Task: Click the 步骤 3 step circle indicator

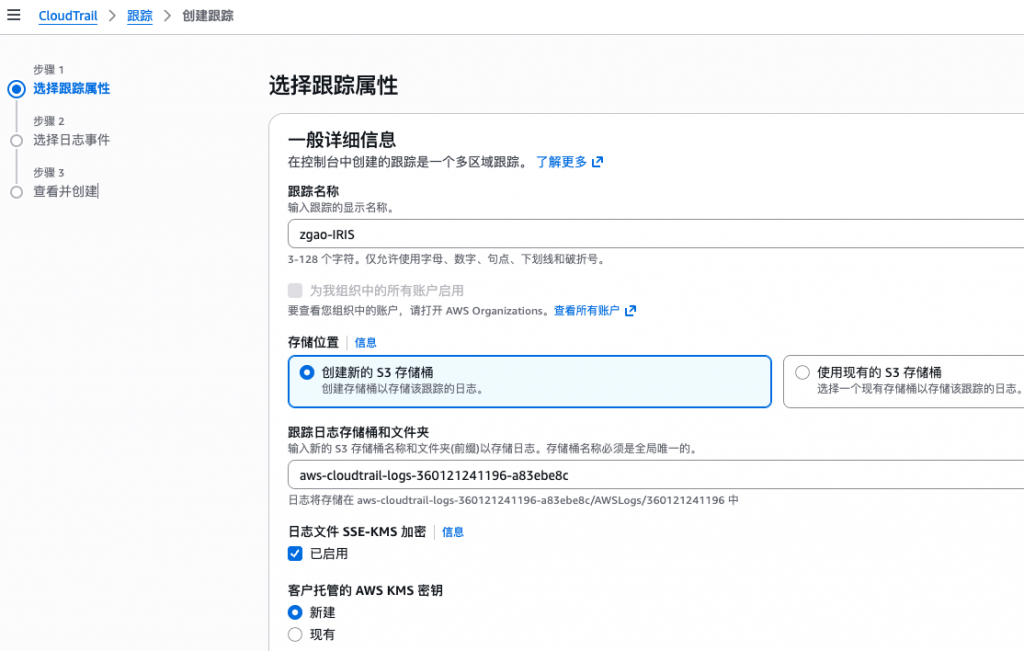Action: 16,192
